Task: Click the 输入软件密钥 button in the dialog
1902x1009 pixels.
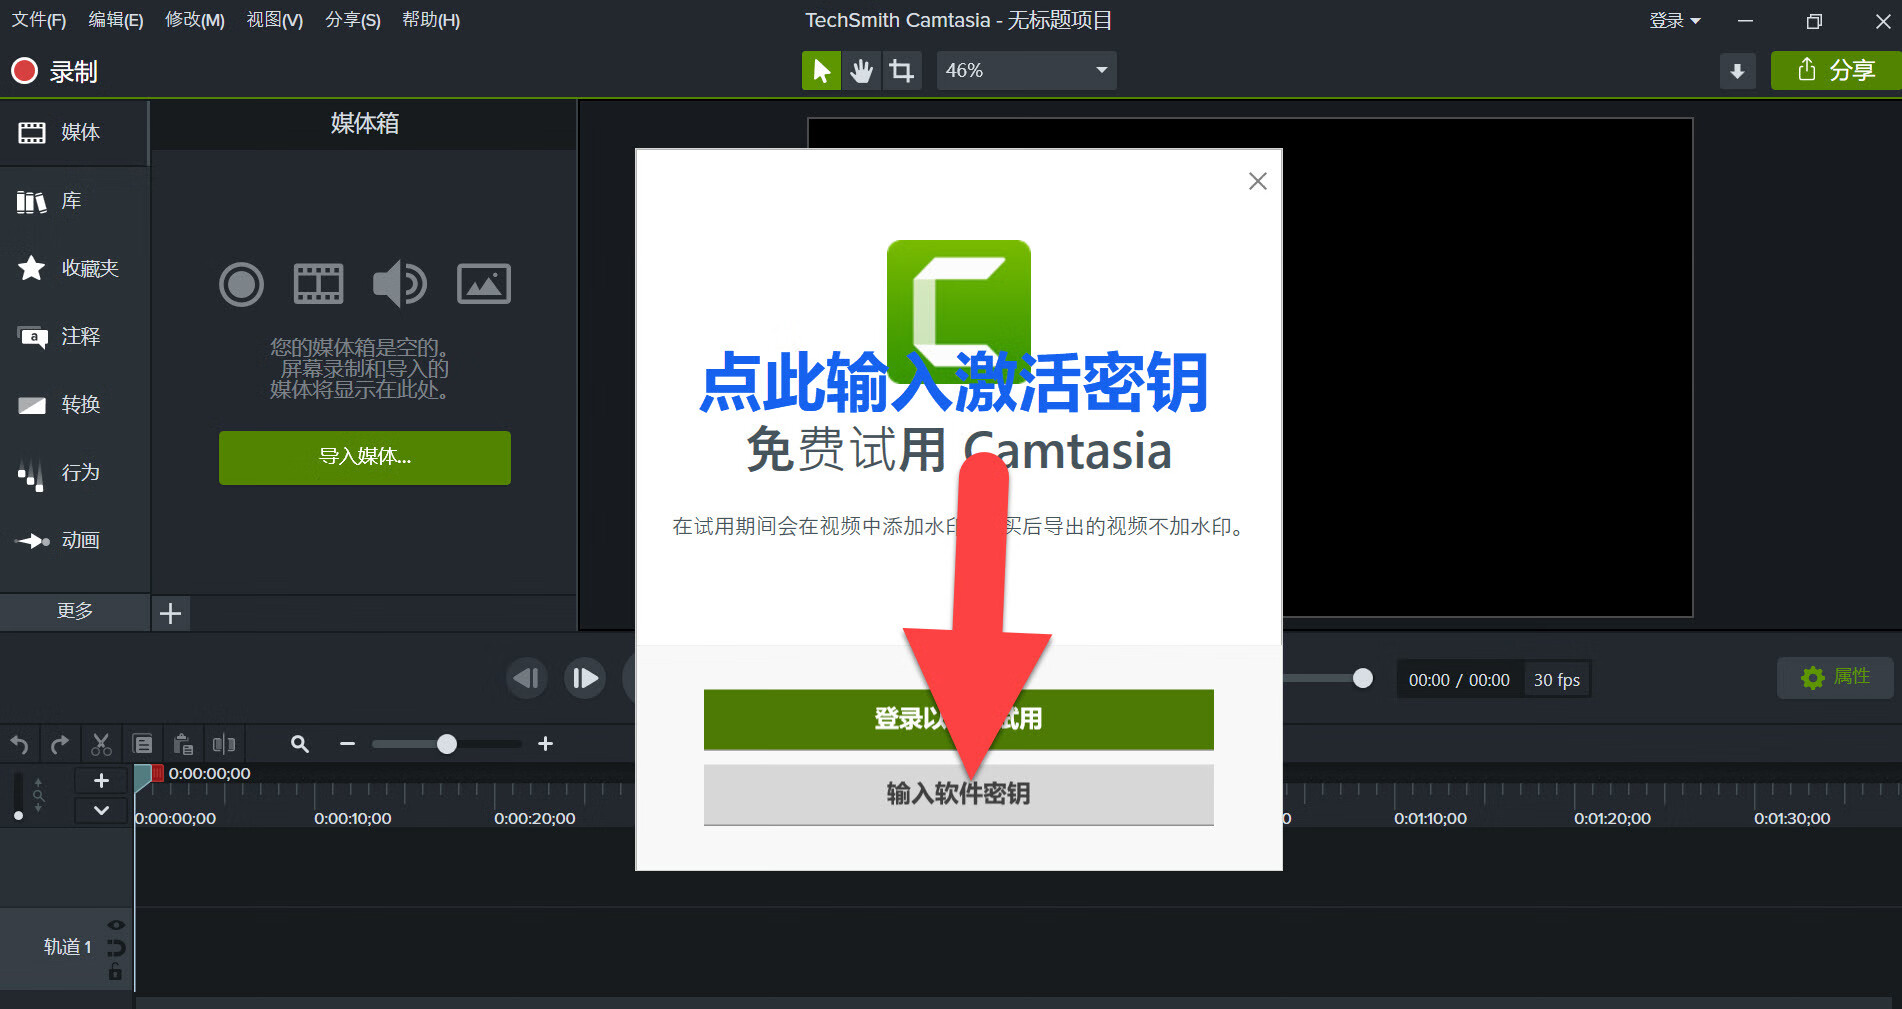Action: [x=958, y=794]
